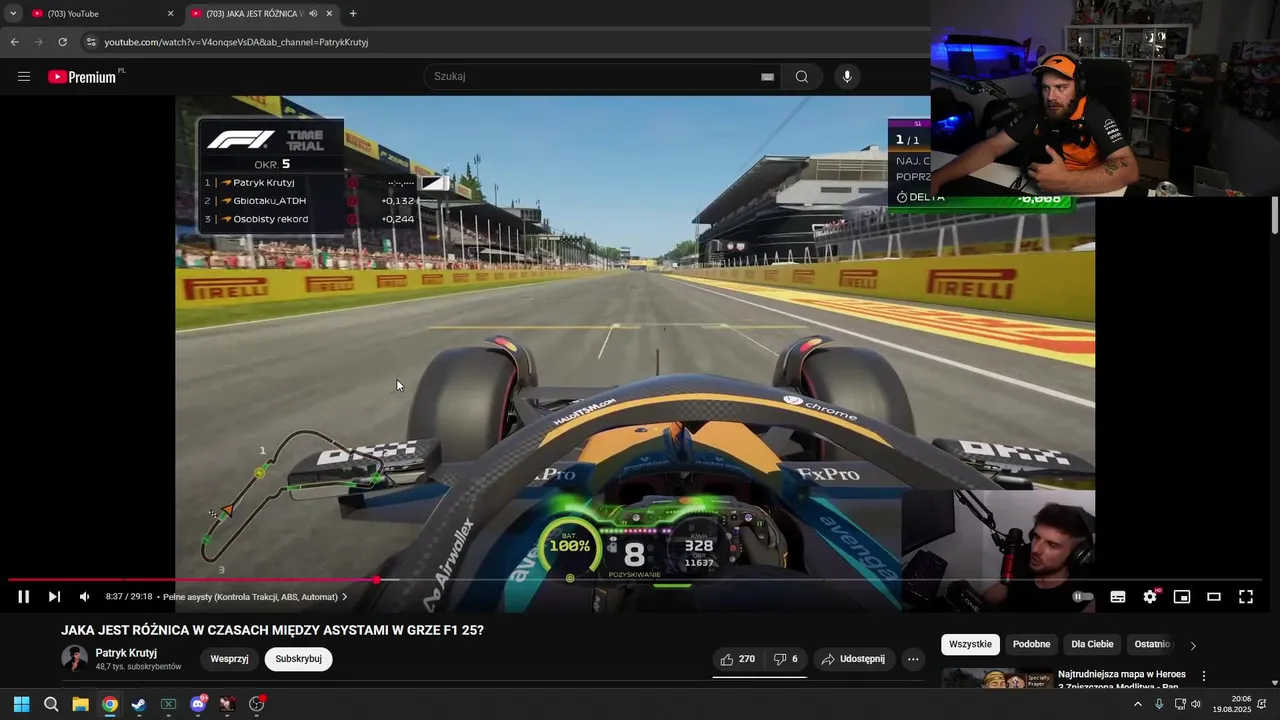
Task: Go back in browser history
Action: (x=15, y=42)
